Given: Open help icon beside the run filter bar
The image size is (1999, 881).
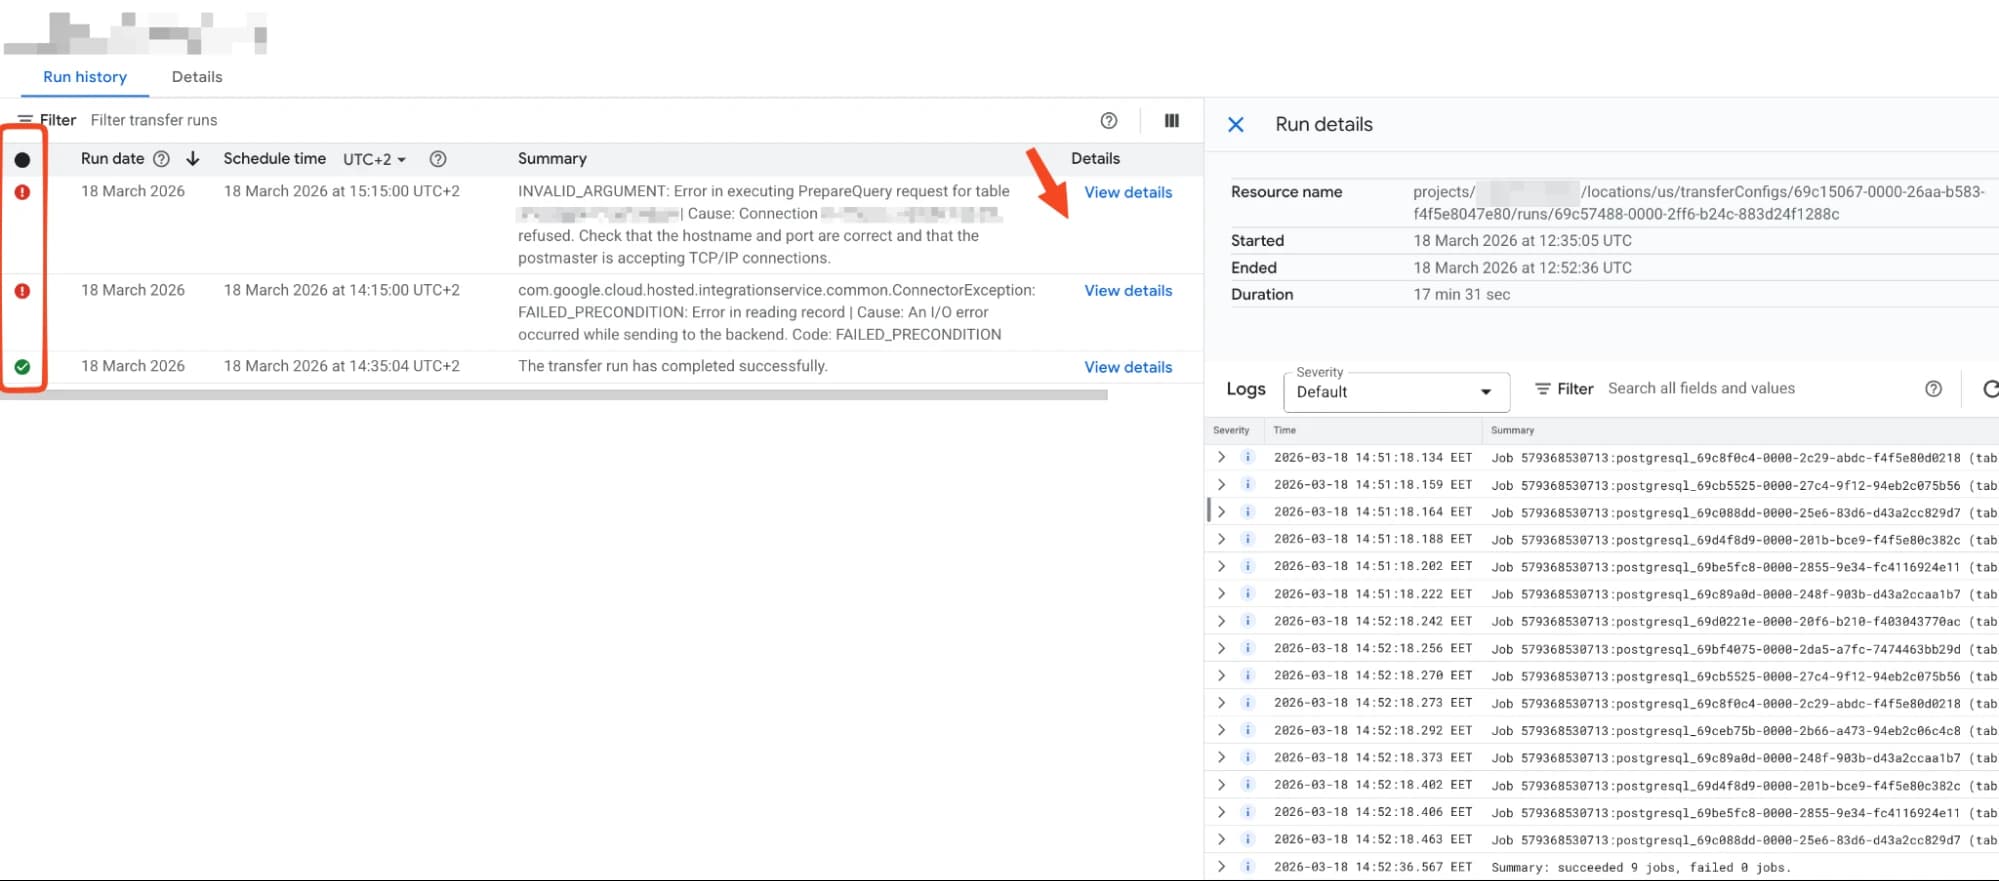Looking at the screenshot, I should click(x=1108, y=121).
